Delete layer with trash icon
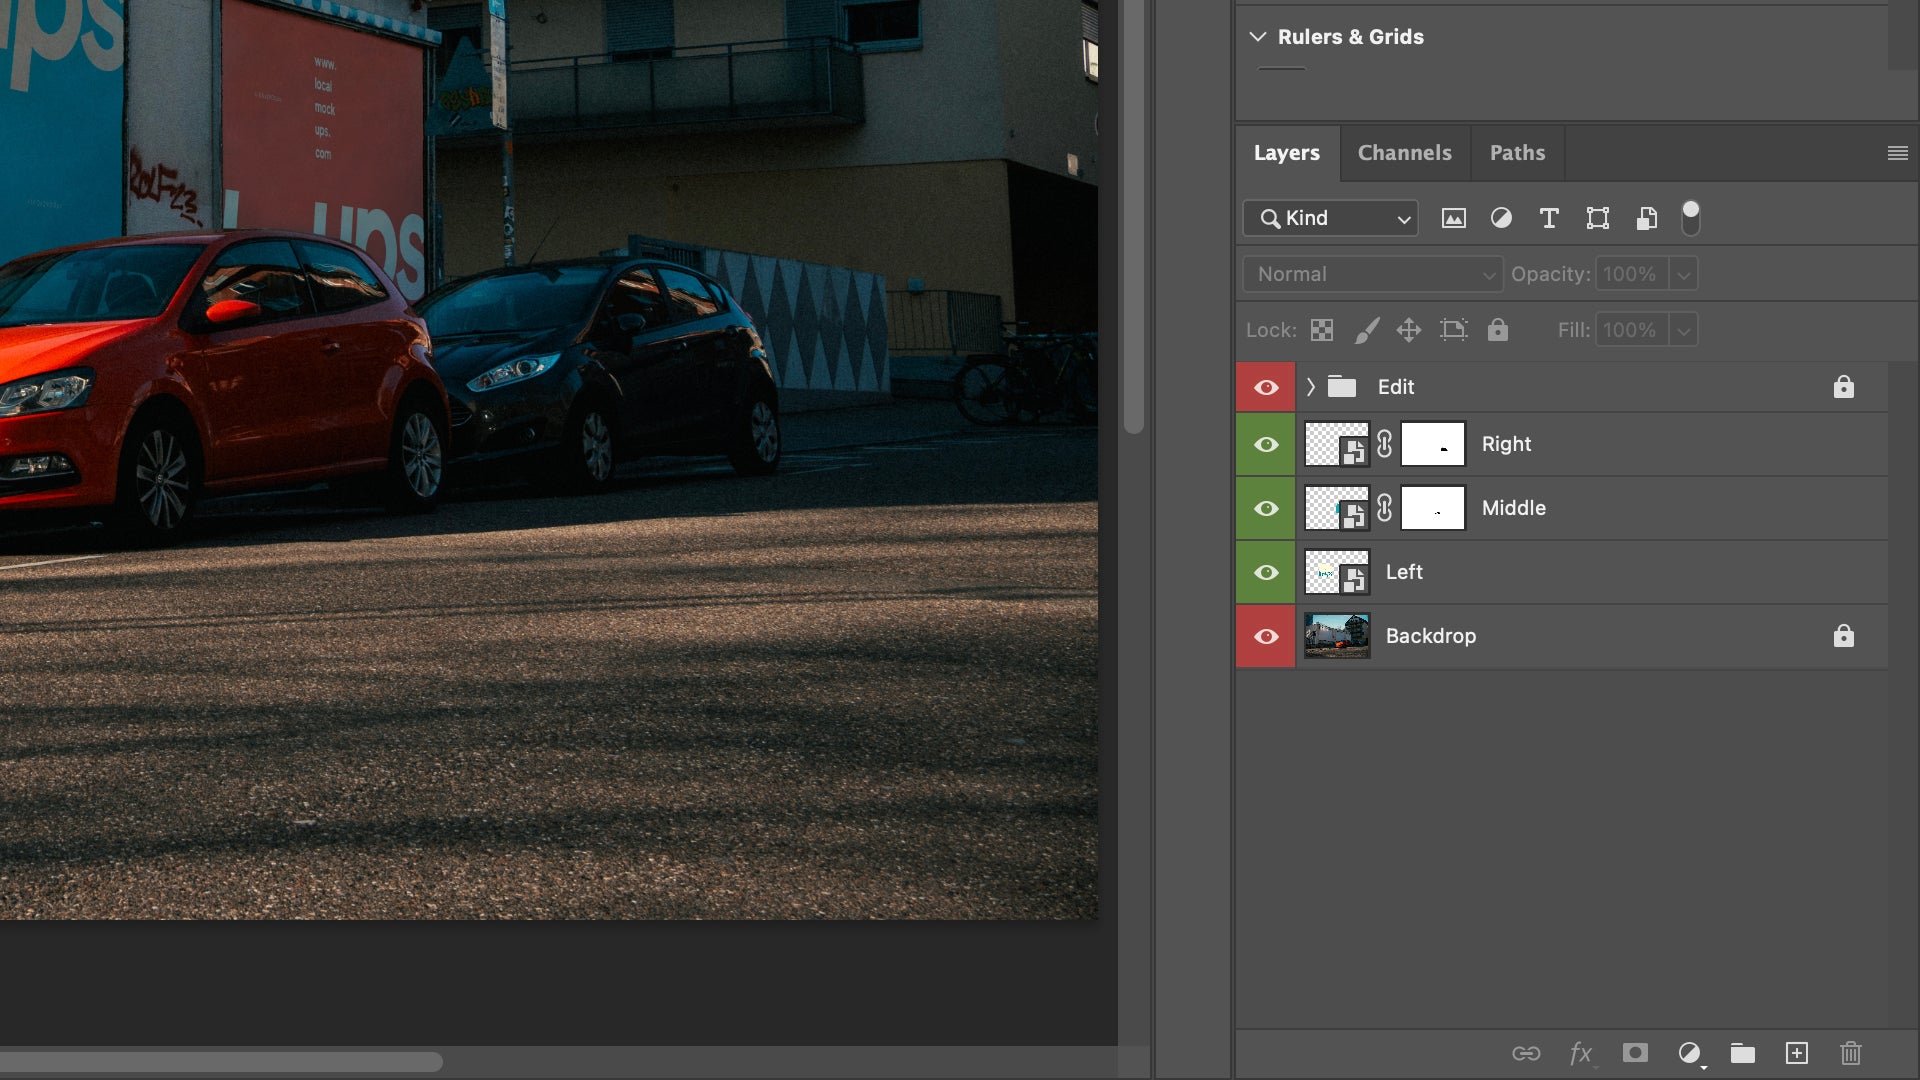Screen dimensions: 1920x1080 1851,1053
